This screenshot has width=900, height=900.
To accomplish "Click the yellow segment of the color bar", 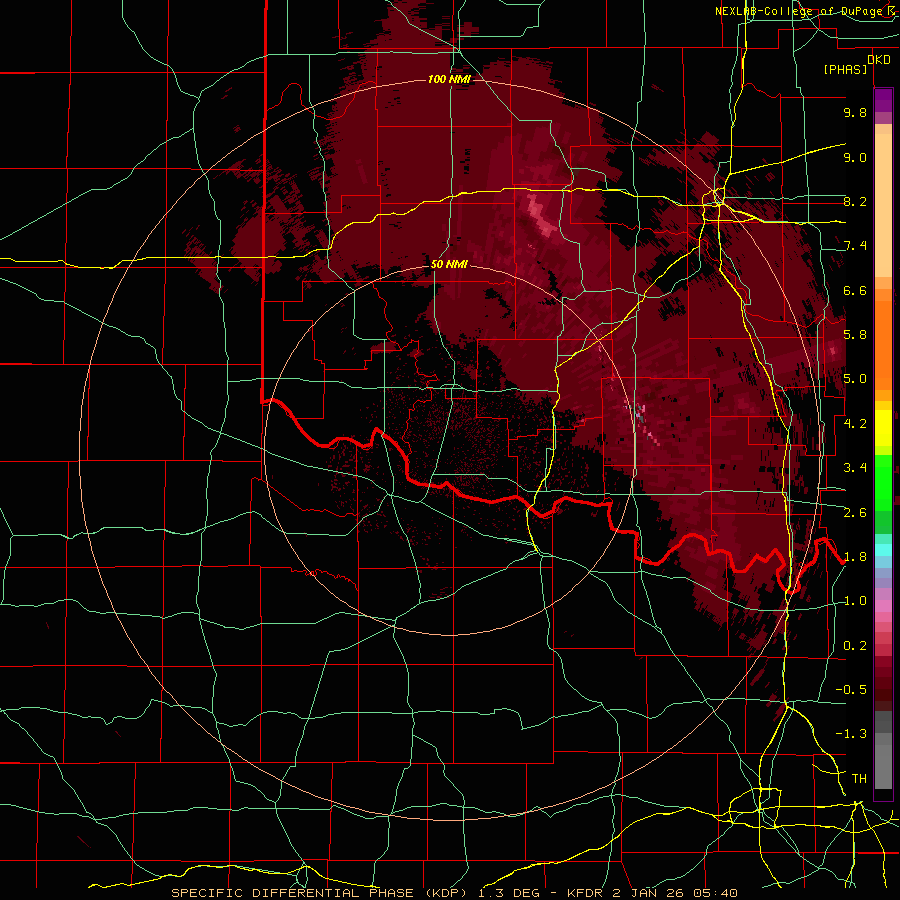I will [x=883, y=428].
